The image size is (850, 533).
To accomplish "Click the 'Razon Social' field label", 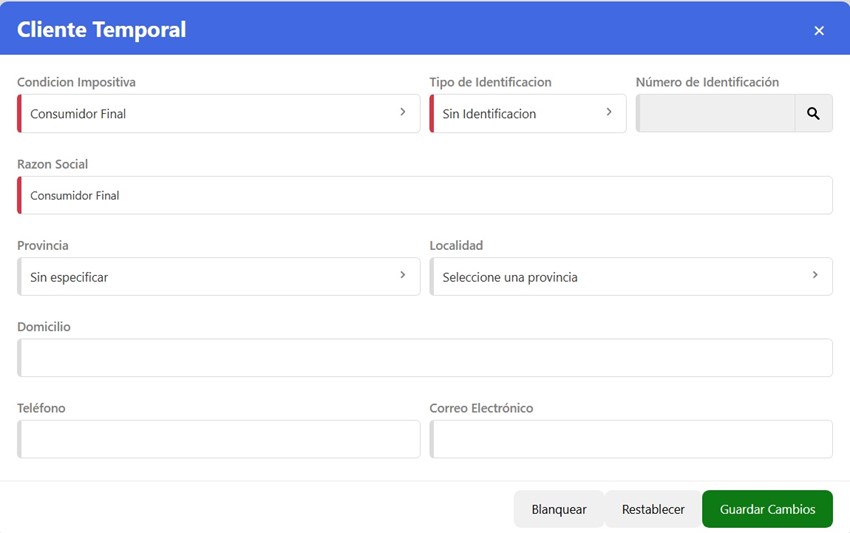I will pyautogui.click(x=53, y=164).
